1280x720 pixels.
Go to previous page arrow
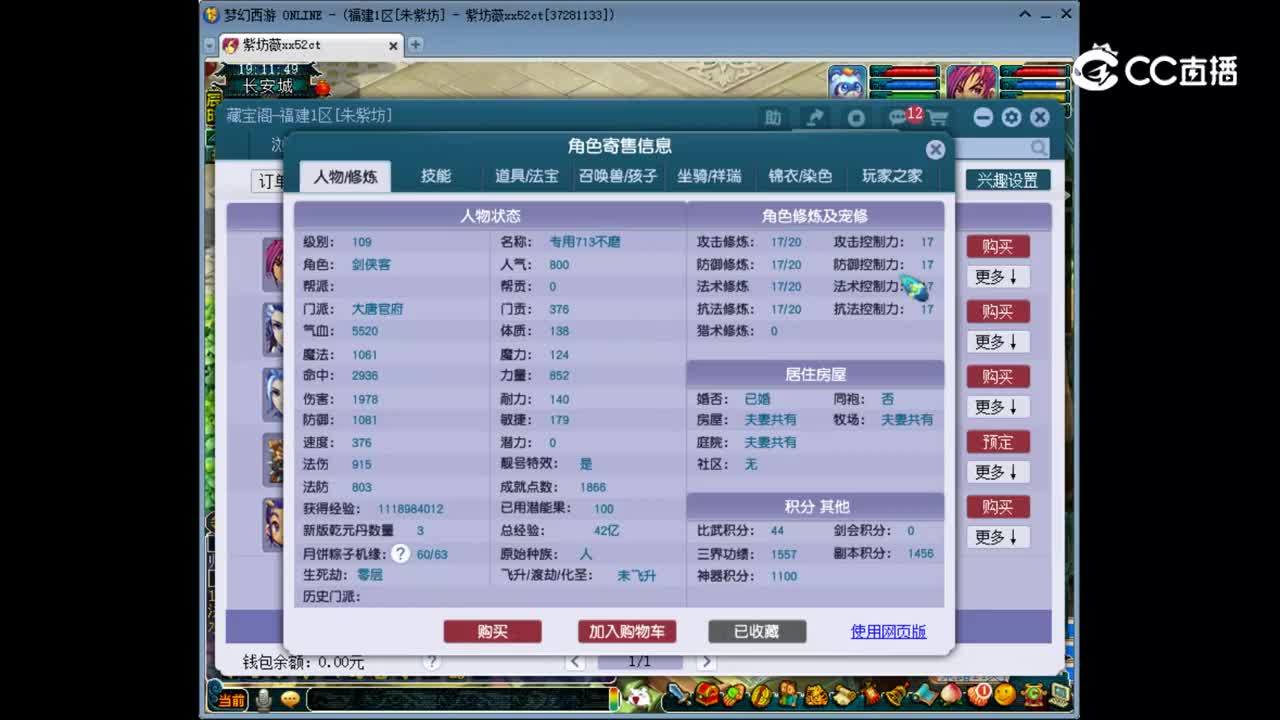tap(575, 662)
